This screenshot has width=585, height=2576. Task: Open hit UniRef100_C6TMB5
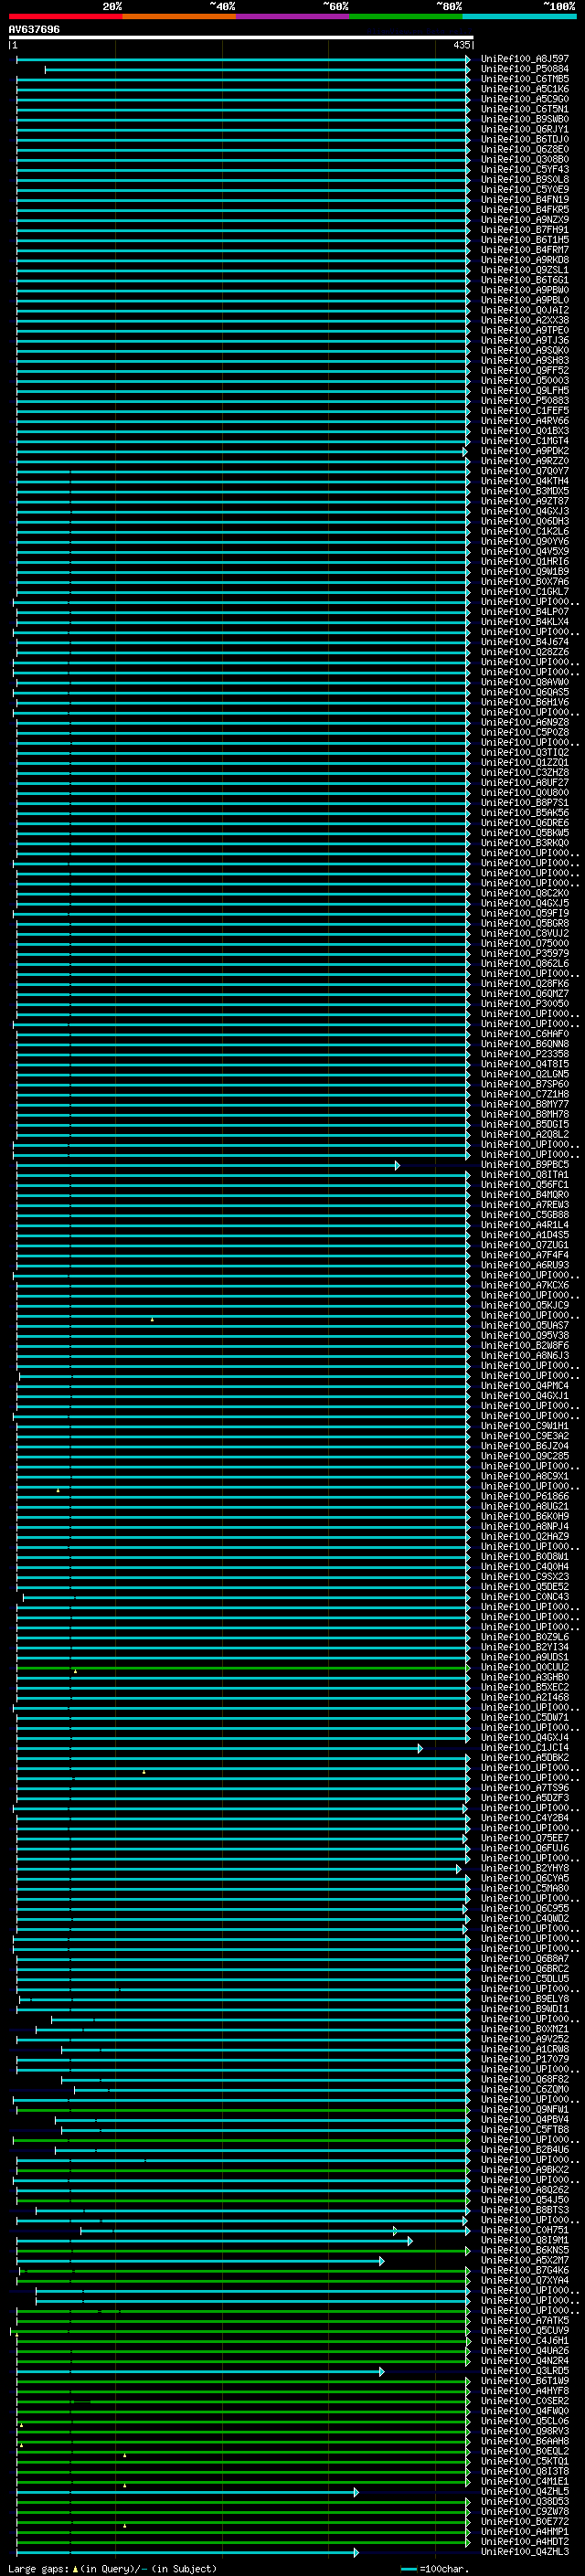pos(524,79)
